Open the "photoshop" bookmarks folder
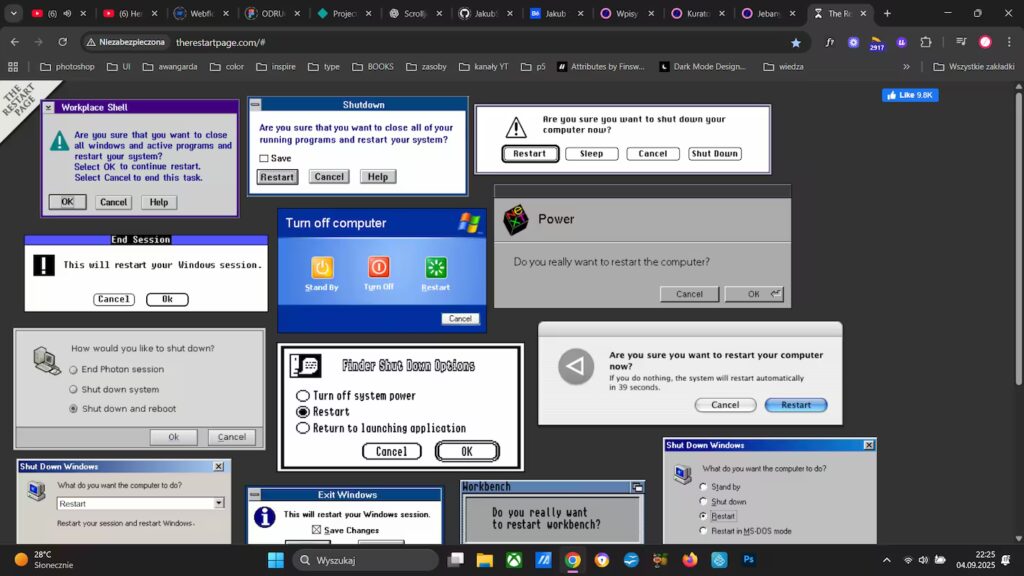 click(x=67, y=67)
